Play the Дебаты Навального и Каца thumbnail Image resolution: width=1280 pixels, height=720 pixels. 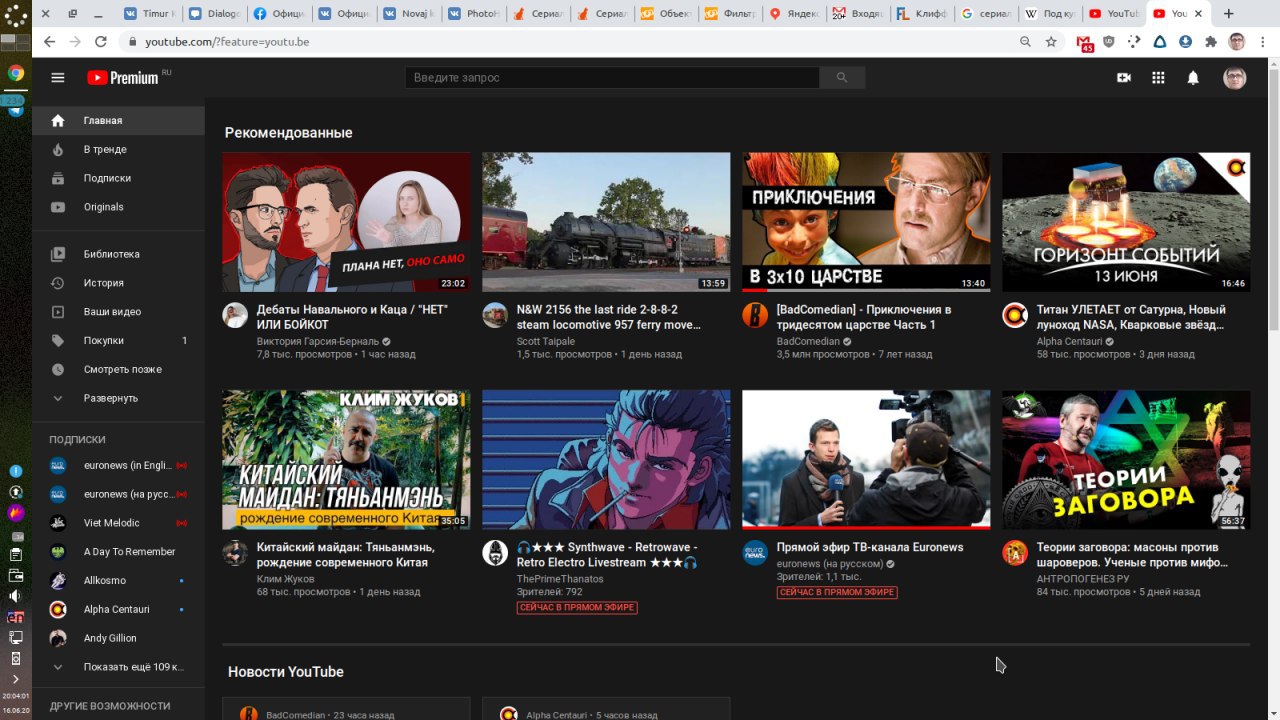(x=346, y=222)
